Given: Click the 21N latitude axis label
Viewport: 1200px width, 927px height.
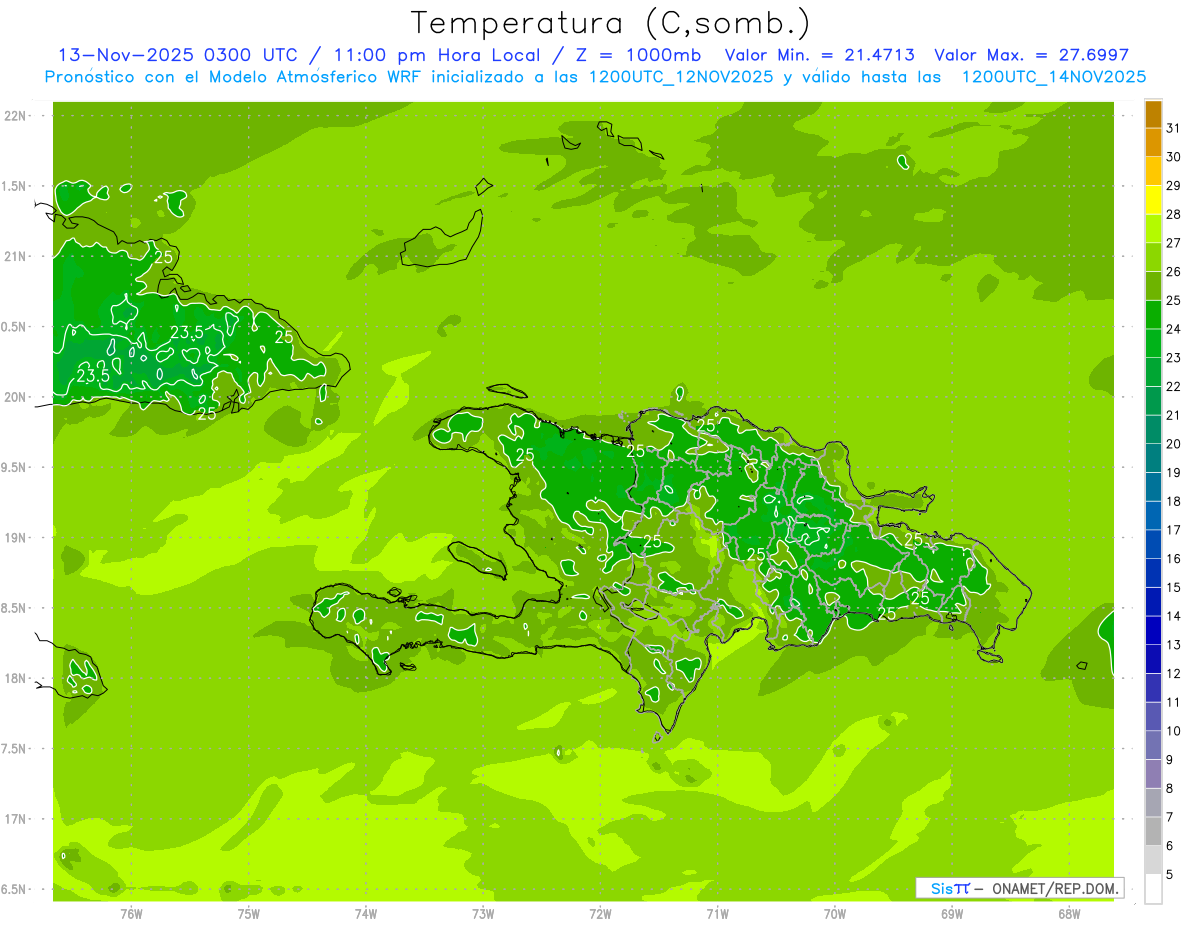Looking at the screenshot, I should click(16, 256).
